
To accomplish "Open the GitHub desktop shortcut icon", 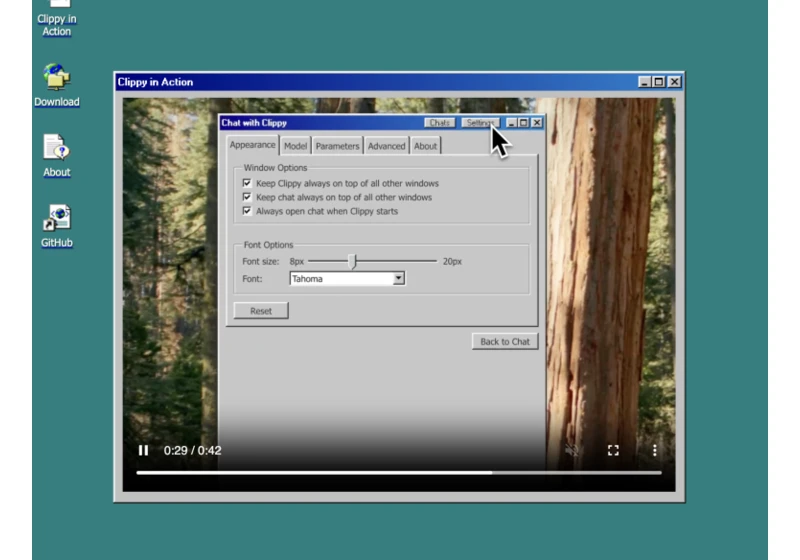I will (57, 226).
